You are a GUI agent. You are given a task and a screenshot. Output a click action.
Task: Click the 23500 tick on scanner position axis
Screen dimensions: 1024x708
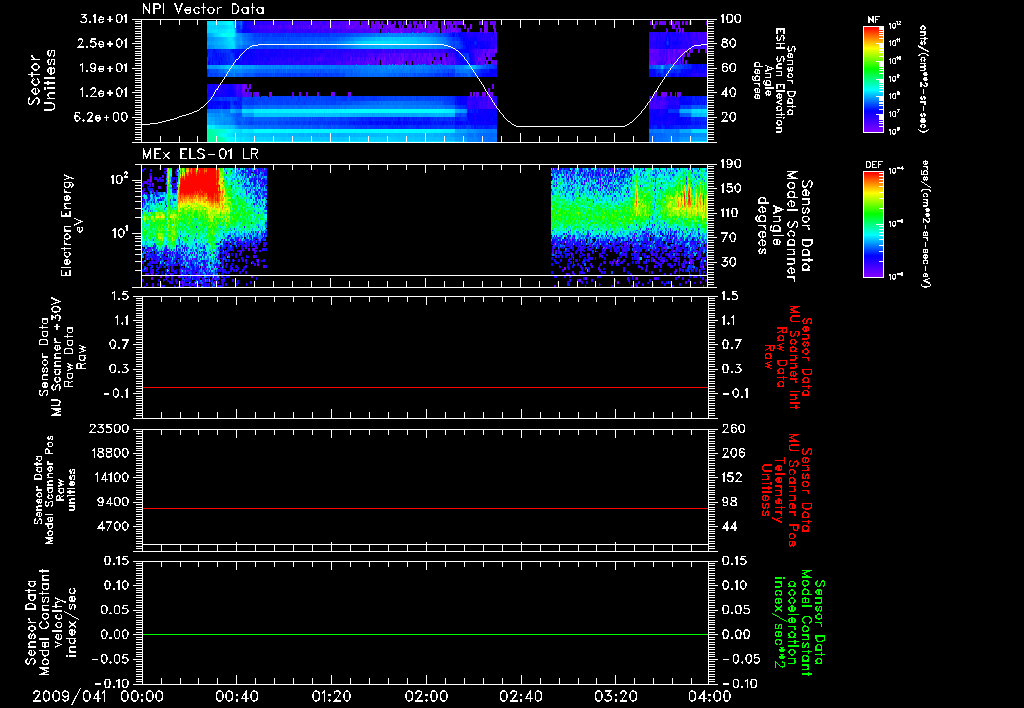click(x=112, y=429)
